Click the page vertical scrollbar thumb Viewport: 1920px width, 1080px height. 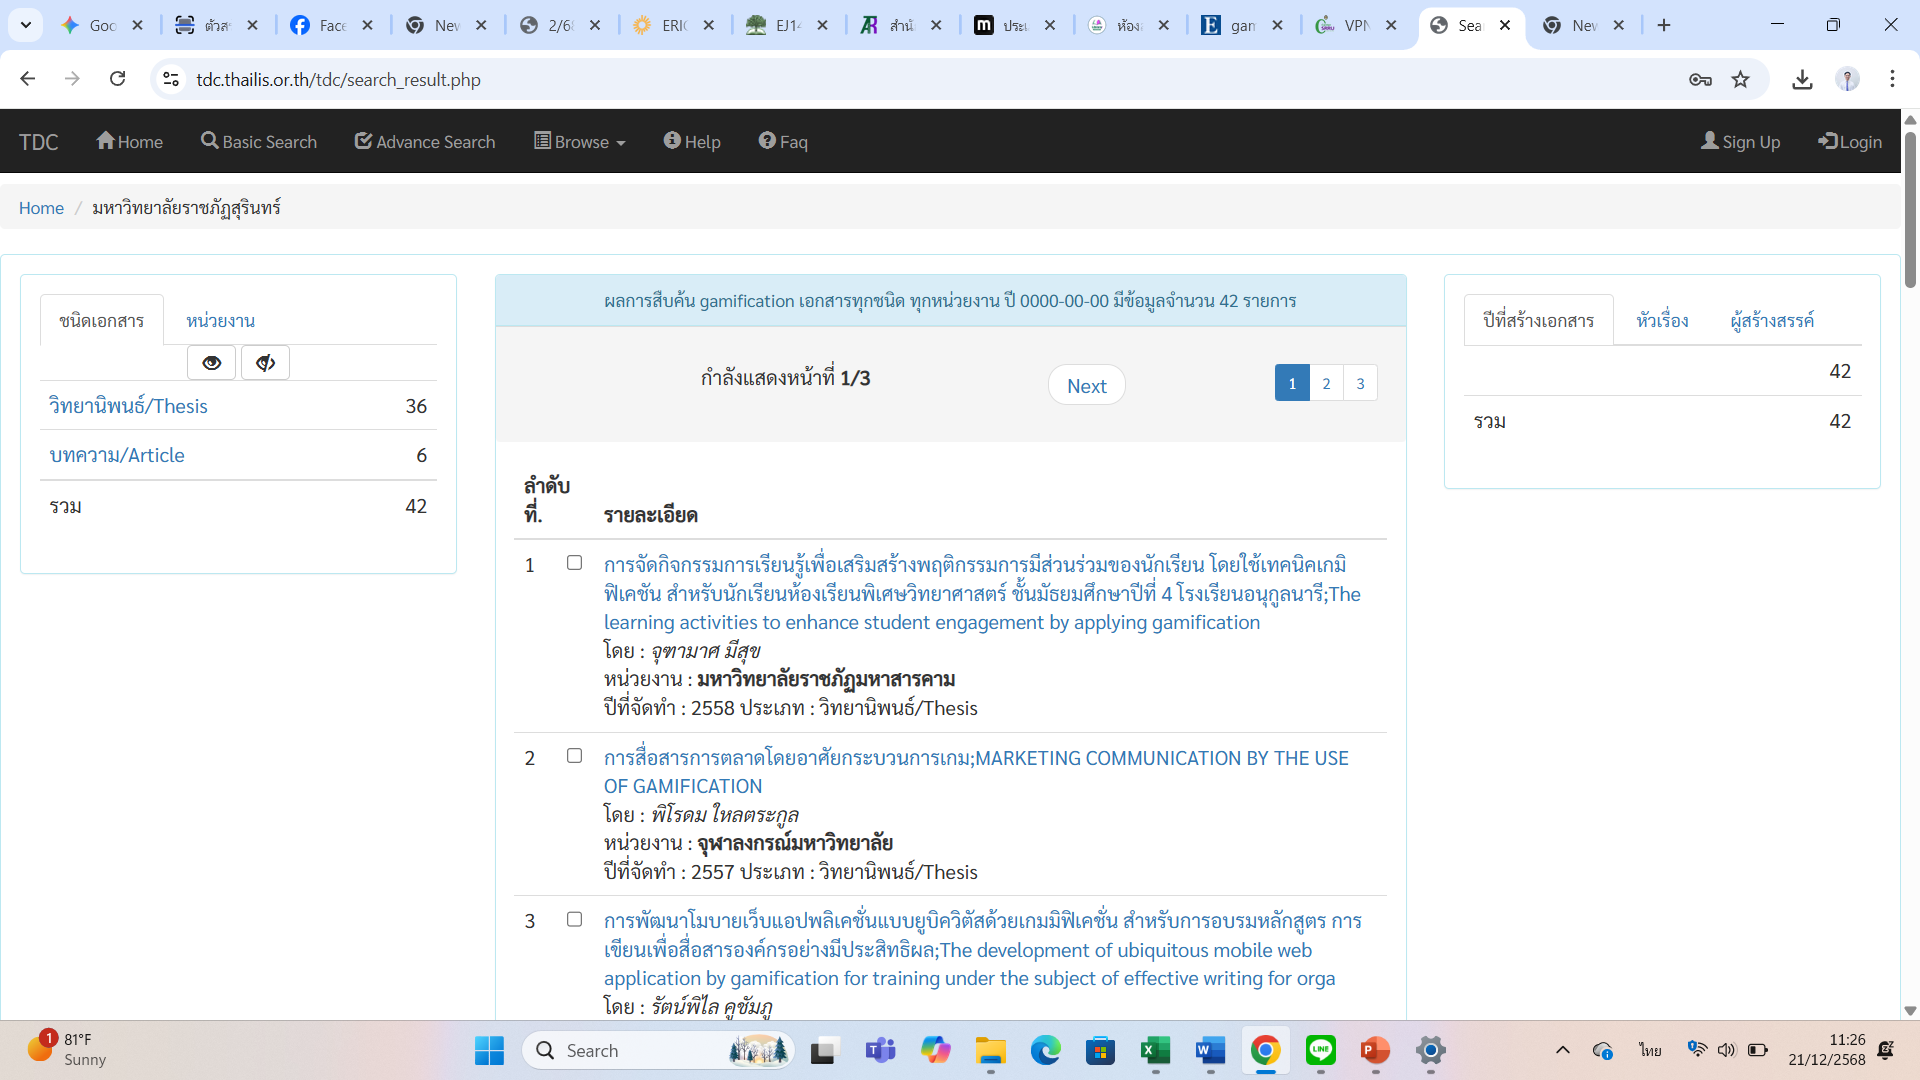1910,210
